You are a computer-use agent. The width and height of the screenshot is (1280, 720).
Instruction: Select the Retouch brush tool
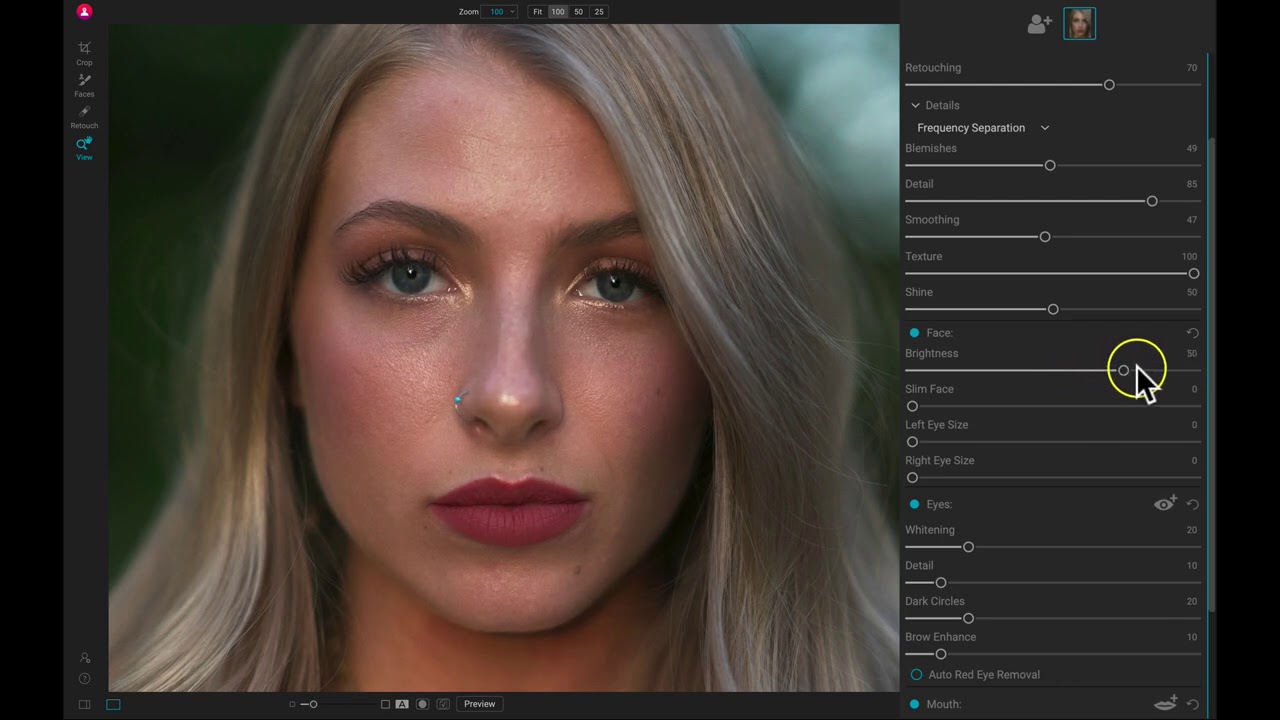coord(84,117)
